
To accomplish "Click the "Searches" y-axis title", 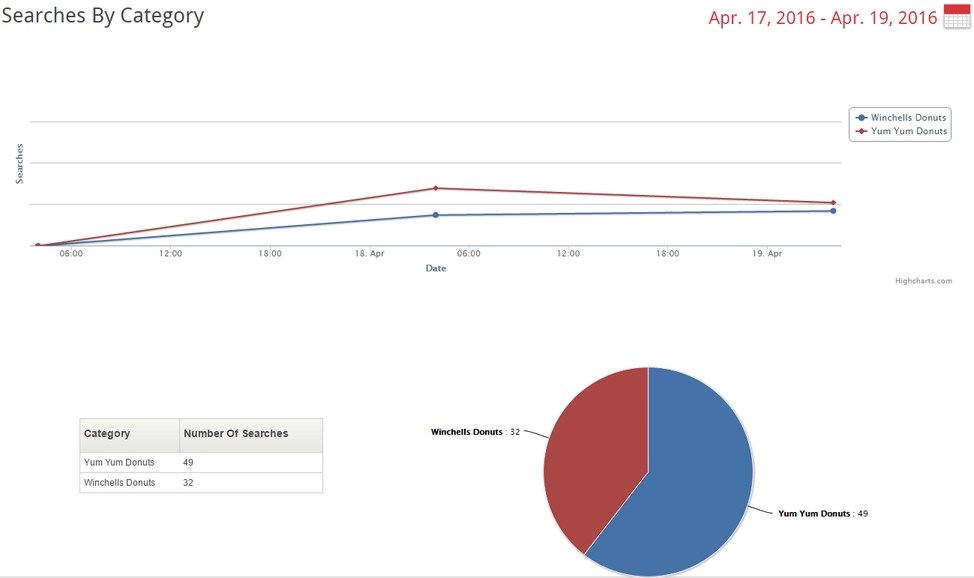I will [19, 163].
